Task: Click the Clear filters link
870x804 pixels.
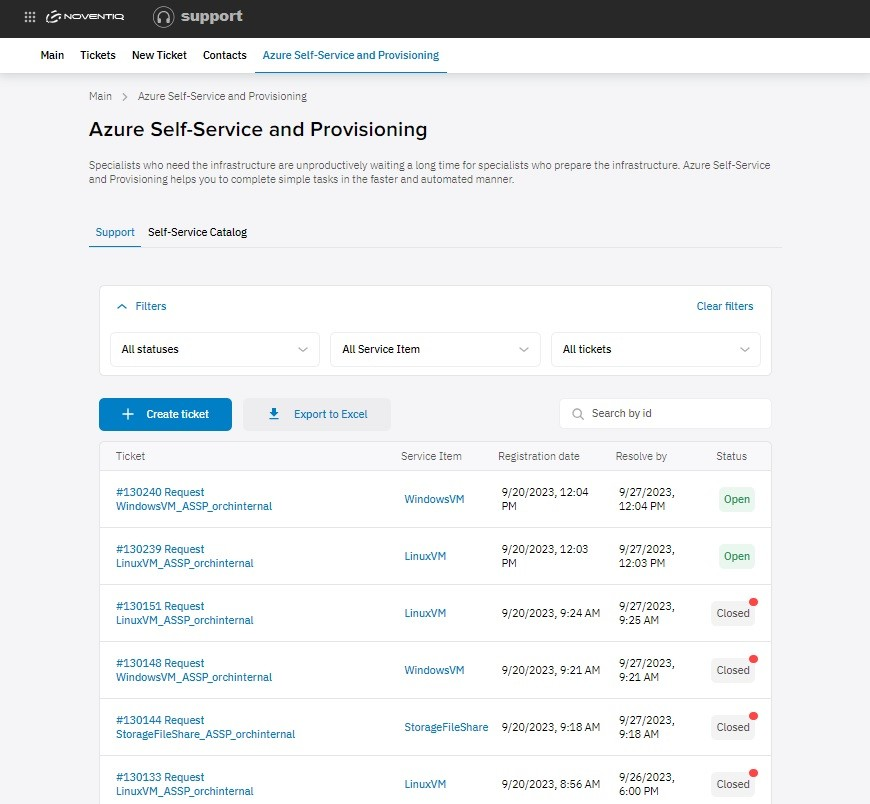Action: tap(724, 306)
